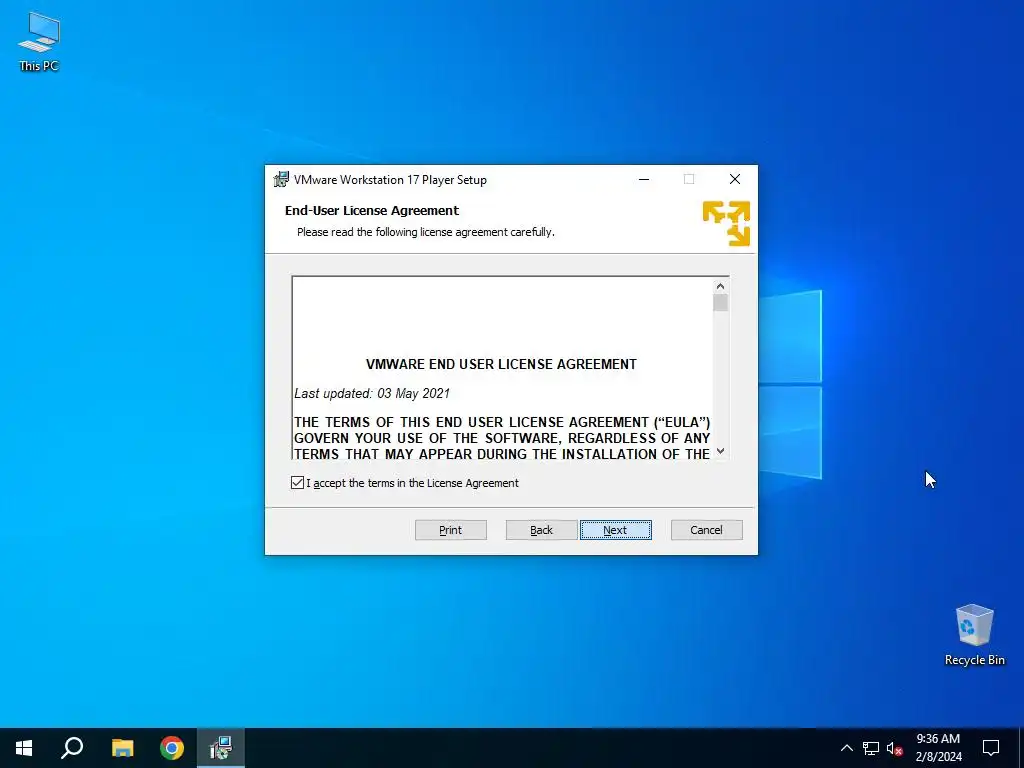The image size is (1024, 768).
Task: Click the VMware setup title bar icon
Action: click(281, 179)
